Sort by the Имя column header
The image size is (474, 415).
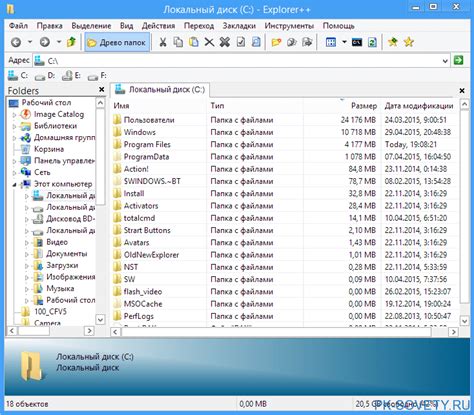point(159,106)
